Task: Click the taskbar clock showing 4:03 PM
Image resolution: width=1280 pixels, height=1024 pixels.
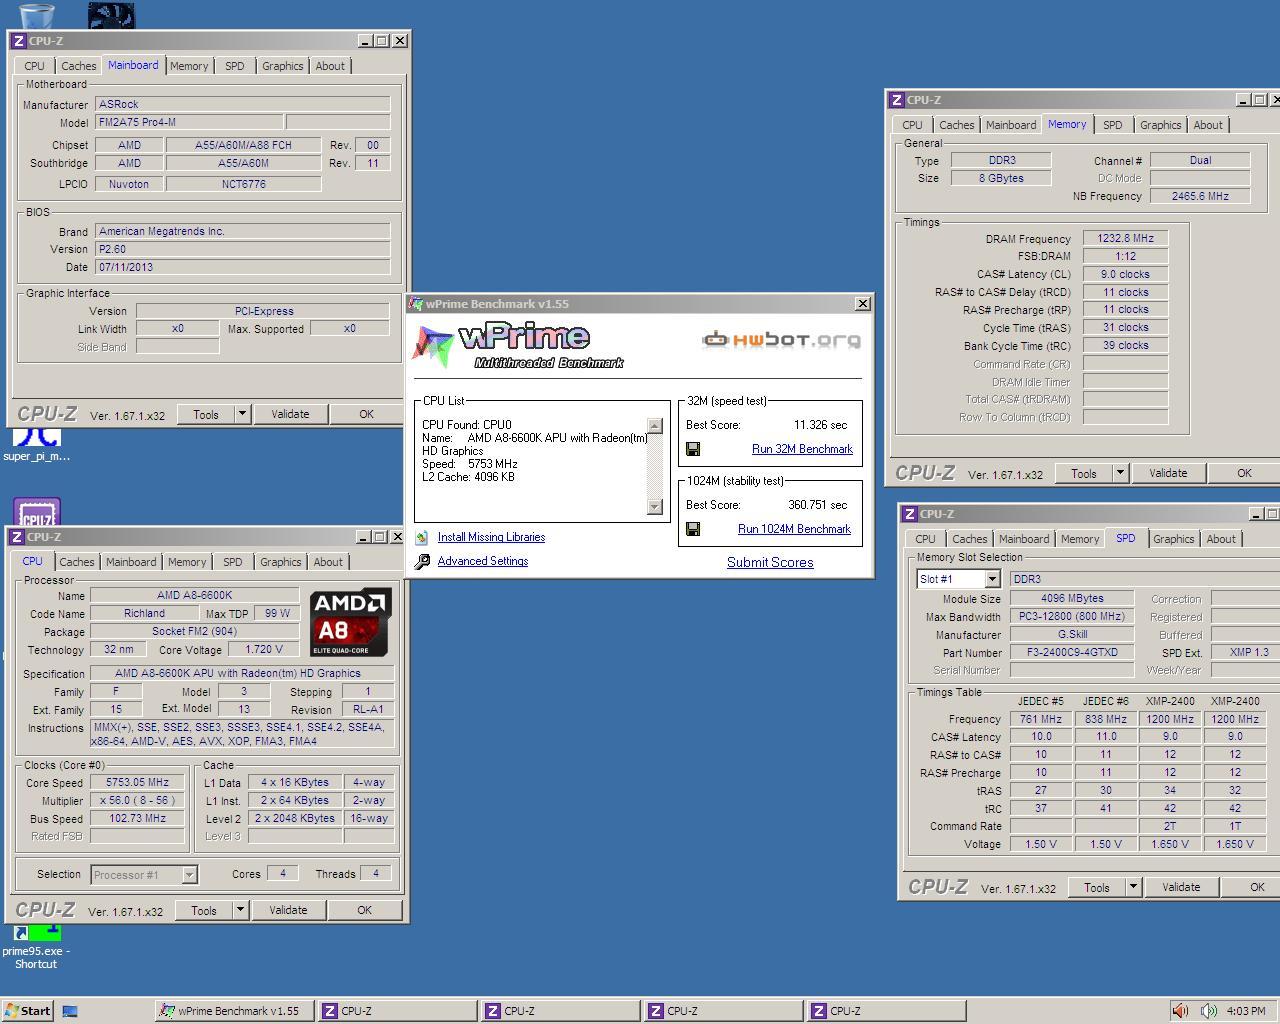Action: pyautogui.click(x=1245, y=1011)
